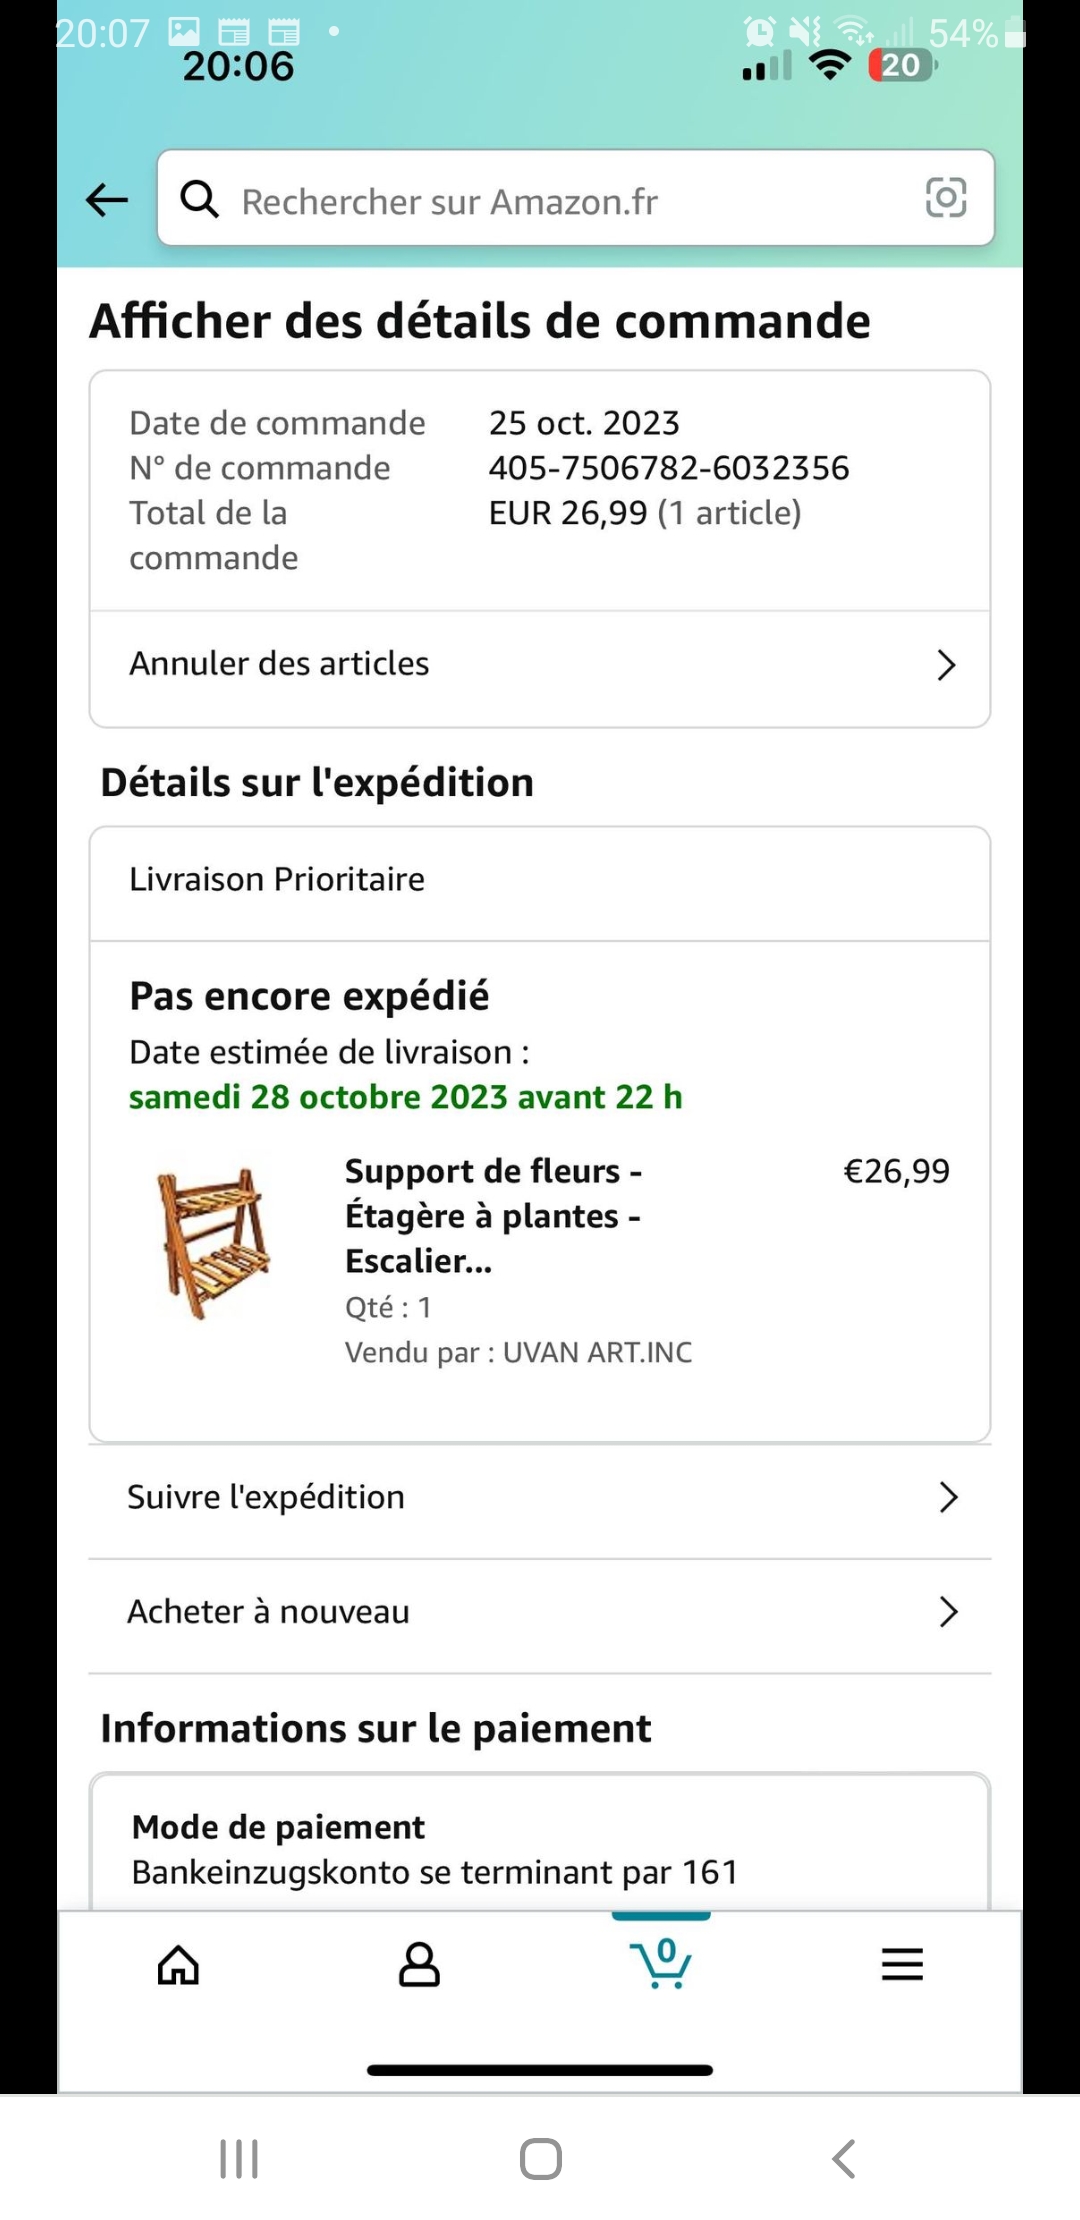
Task: Tap the magnifying glass search icon
Action: [199, 199]
